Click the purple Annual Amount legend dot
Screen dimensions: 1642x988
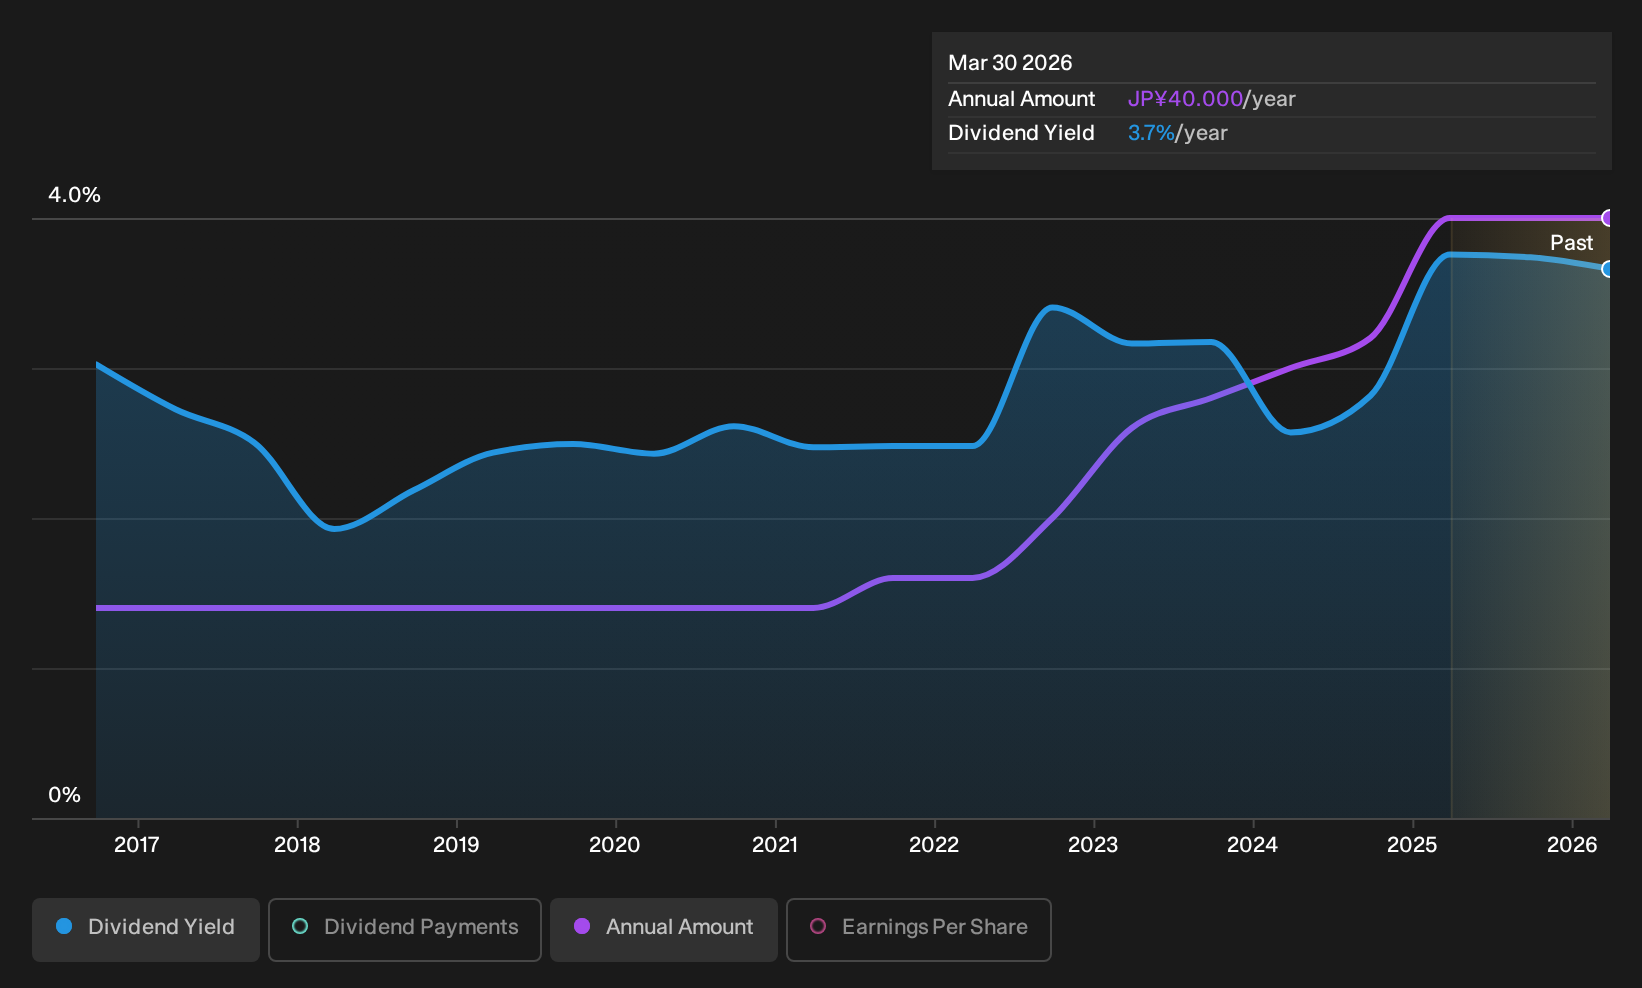582,926
